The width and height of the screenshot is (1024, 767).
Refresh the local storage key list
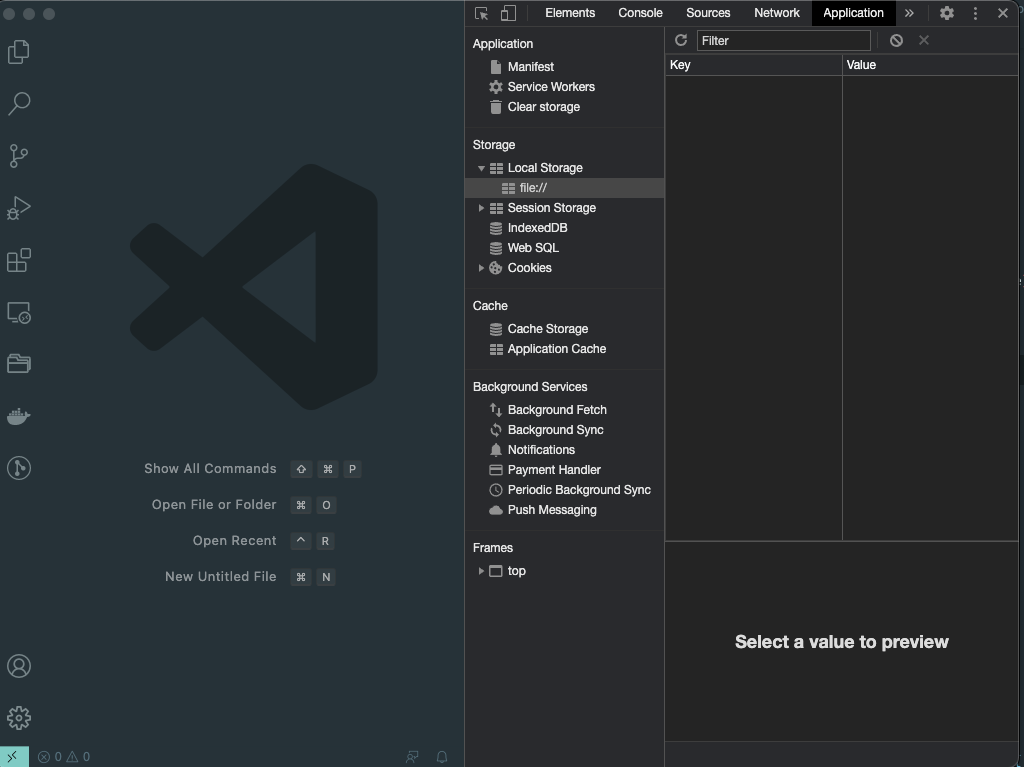click(x=681, y=40)
